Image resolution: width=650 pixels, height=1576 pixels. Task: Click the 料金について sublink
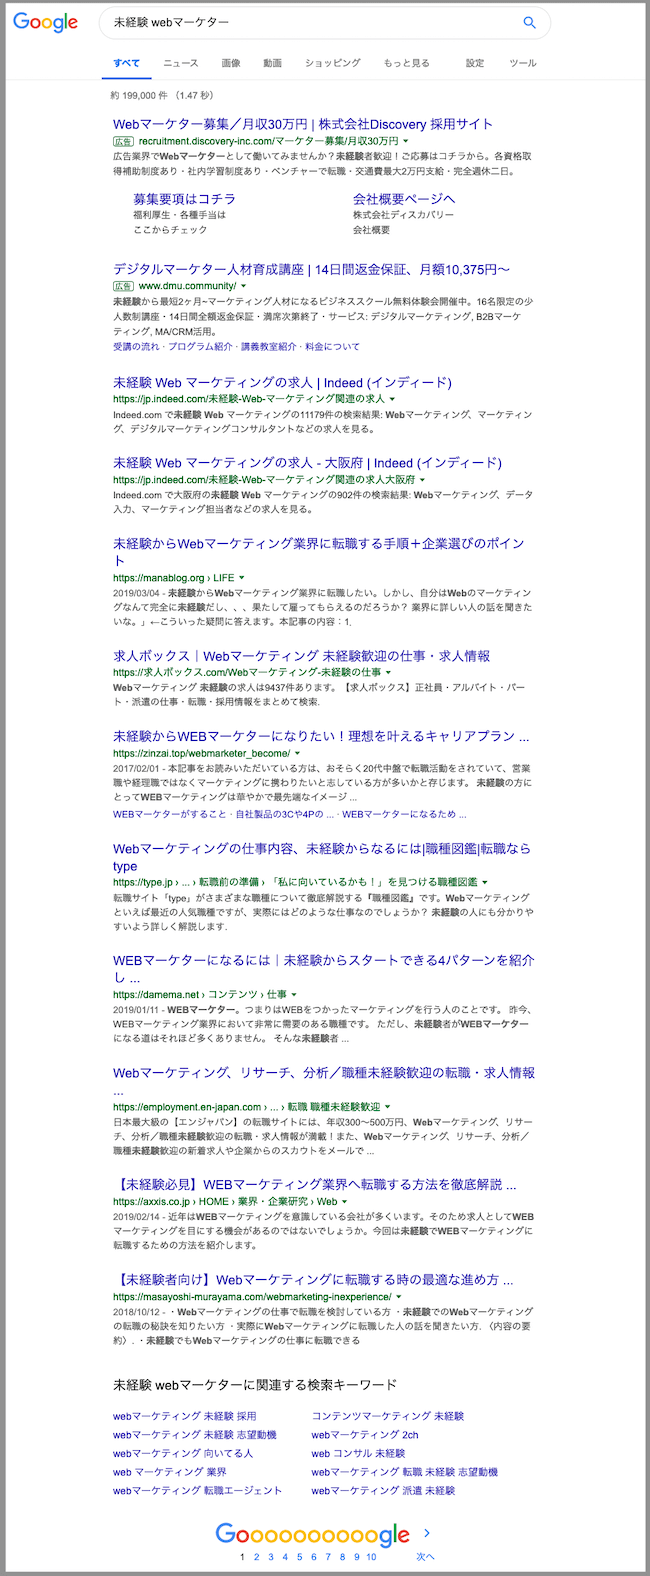point(333,347)
